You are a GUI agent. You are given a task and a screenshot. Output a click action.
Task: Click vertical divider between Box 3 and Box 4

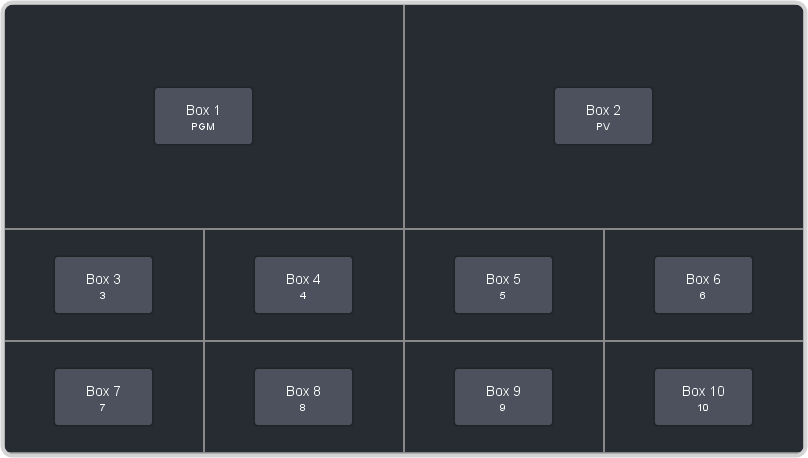204,285
